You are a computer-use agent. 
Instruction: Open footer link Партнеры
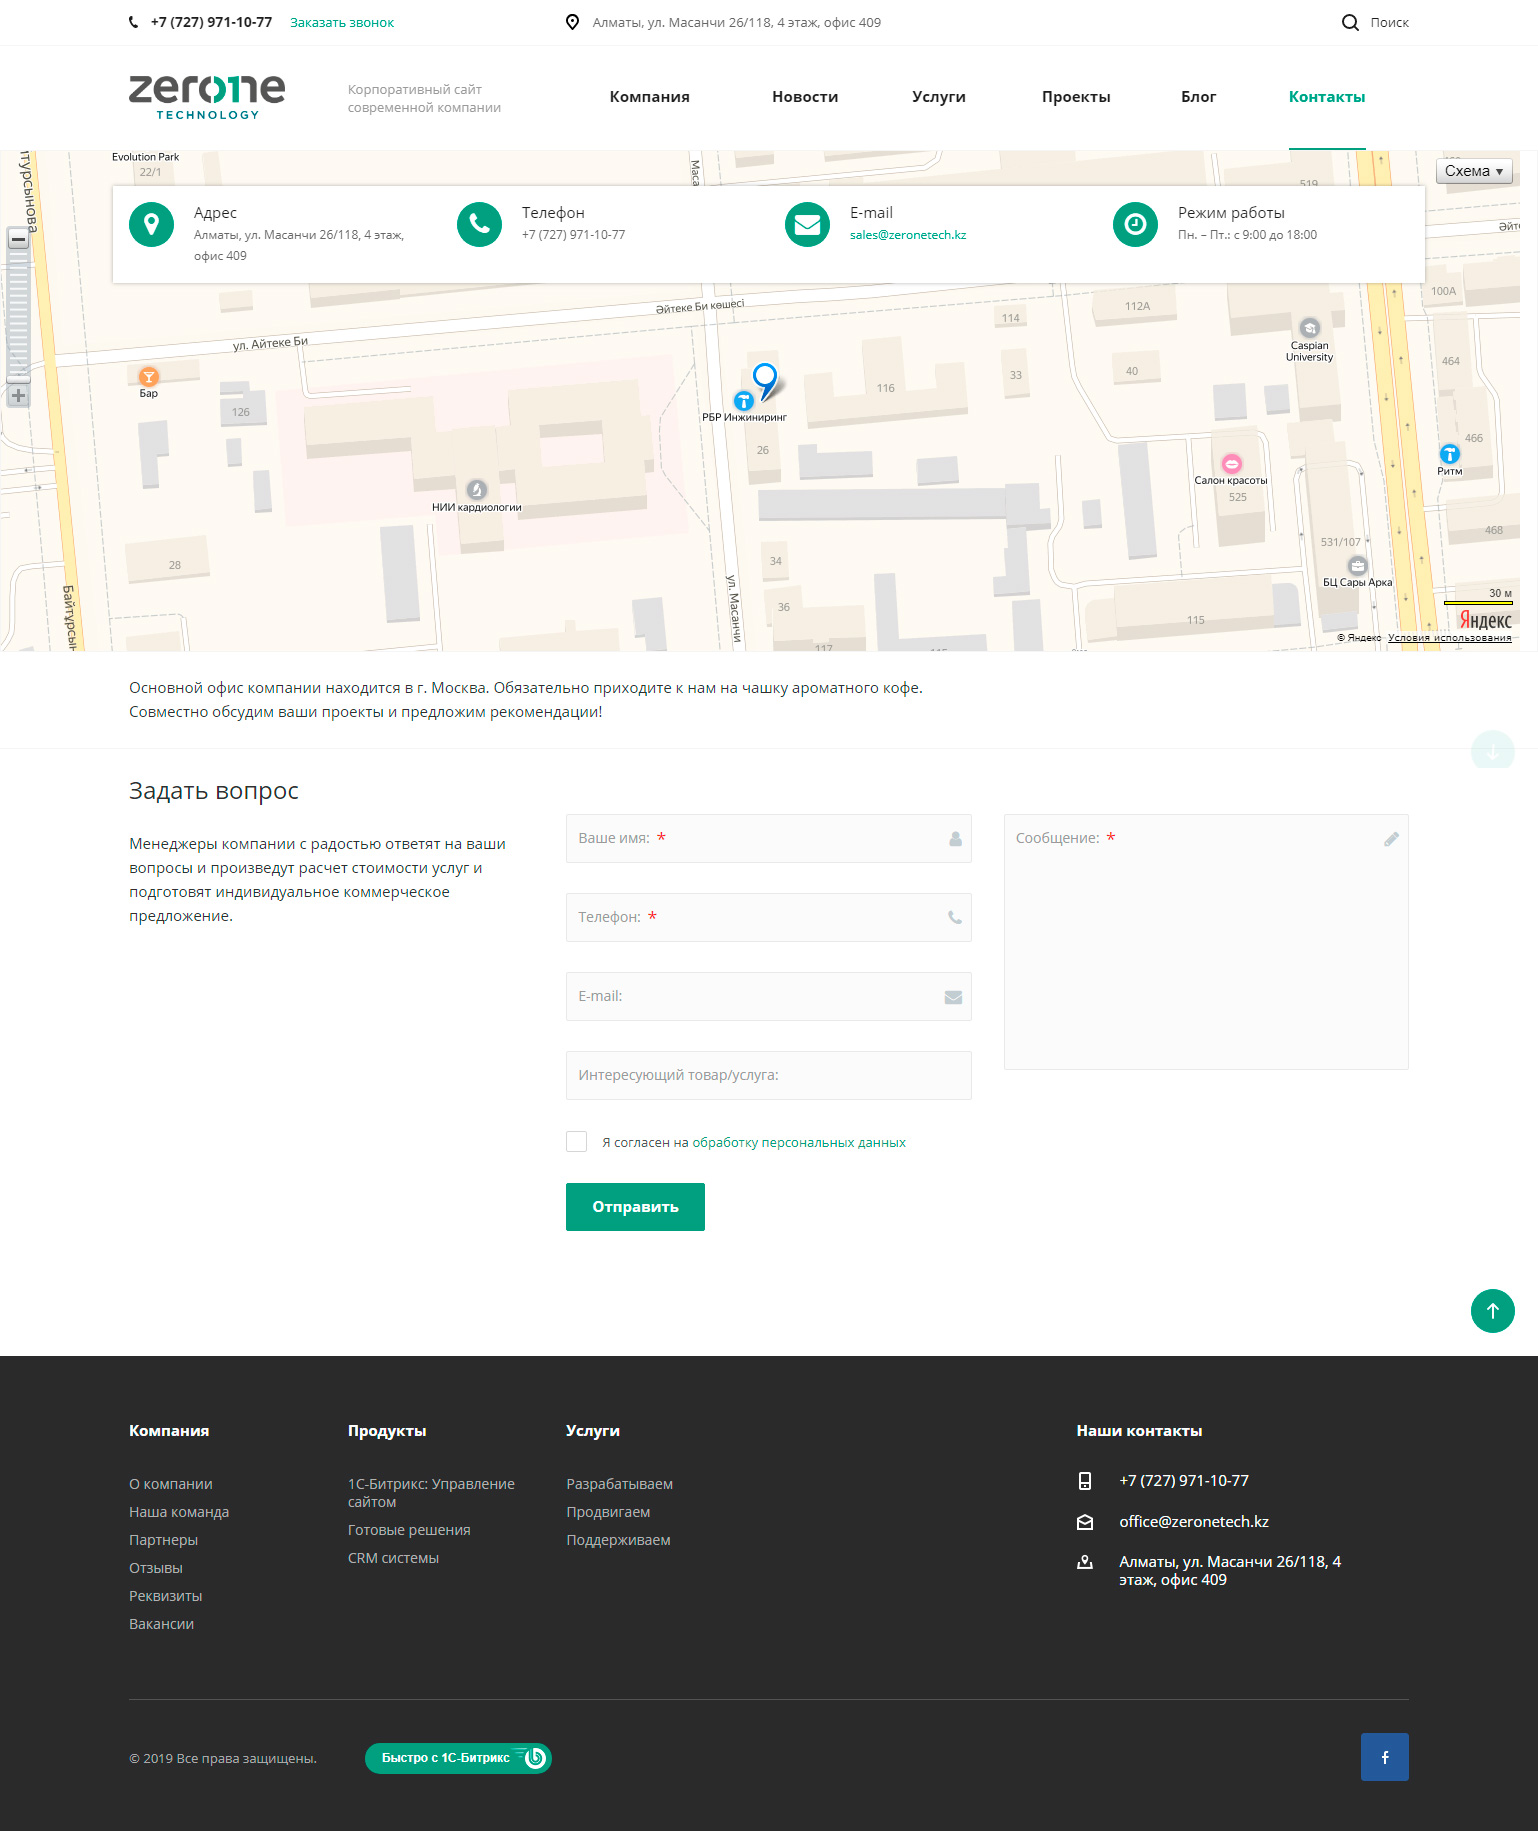click(164, 1540)
